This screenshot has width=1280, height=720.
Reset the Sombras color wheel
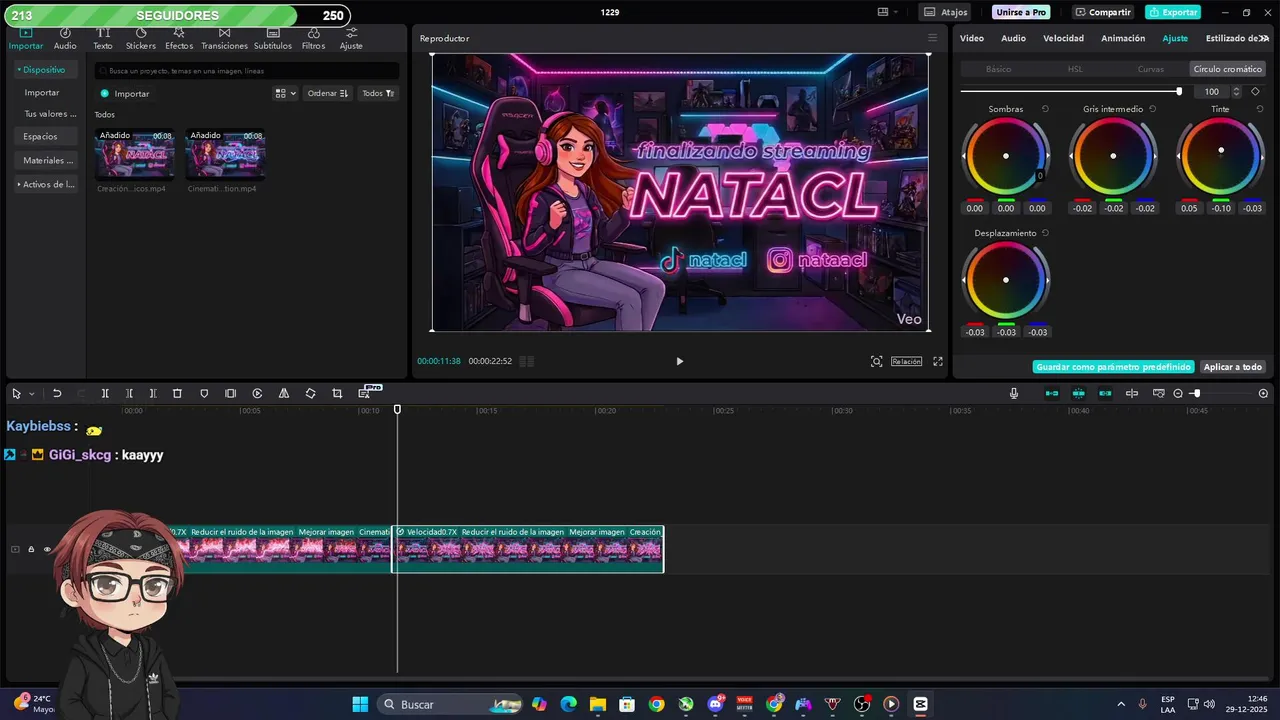(1045, 109)
